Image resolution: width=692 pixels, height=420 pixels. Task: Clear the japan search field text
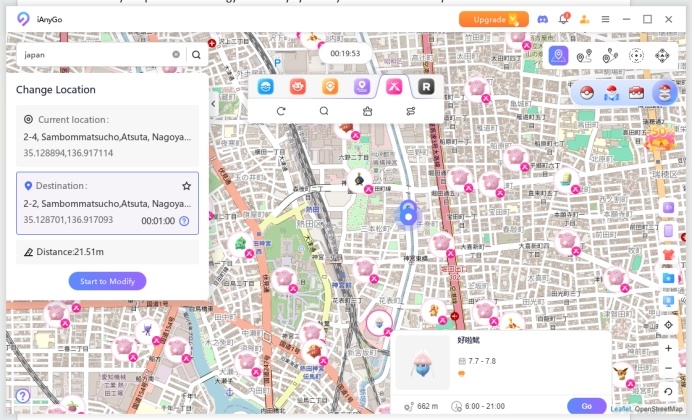point(176,54)
